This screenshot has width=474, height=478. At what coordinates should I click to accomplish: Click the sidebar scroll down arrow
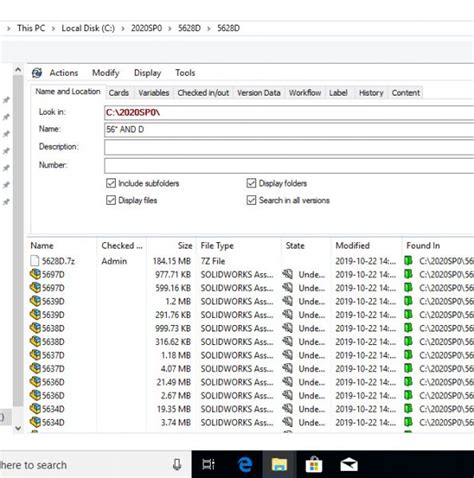[x=18, y=428]
